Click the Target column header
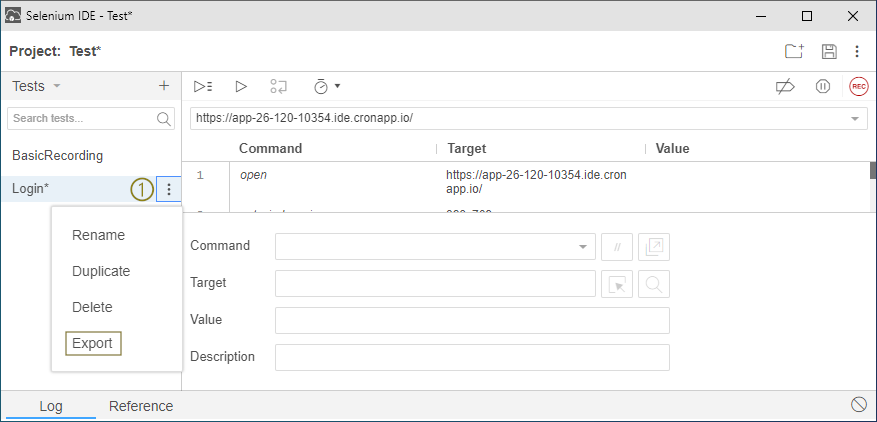The height and width of the screenshot is (422, 877). point(467,148)
